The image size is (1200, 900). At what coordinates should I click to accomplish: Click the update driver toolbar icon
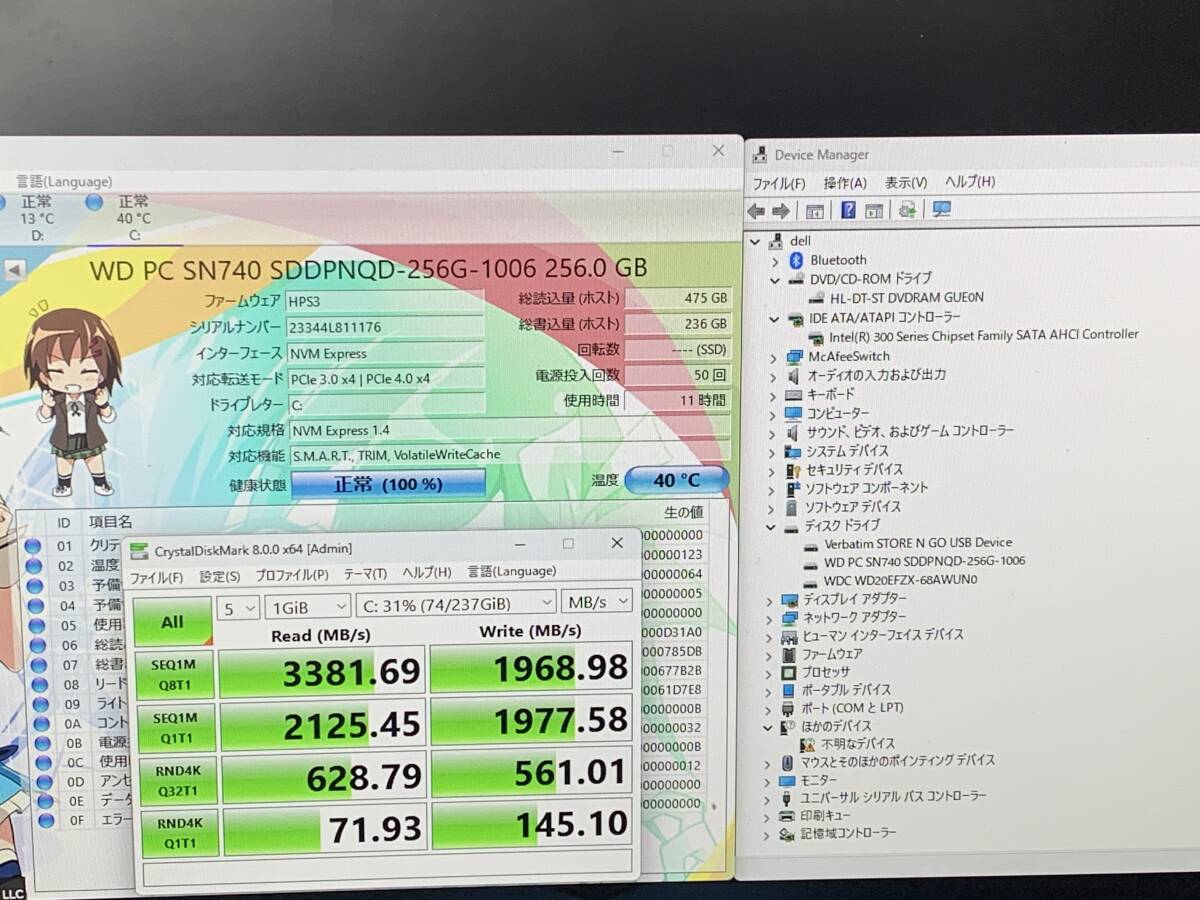click(908, 209)
